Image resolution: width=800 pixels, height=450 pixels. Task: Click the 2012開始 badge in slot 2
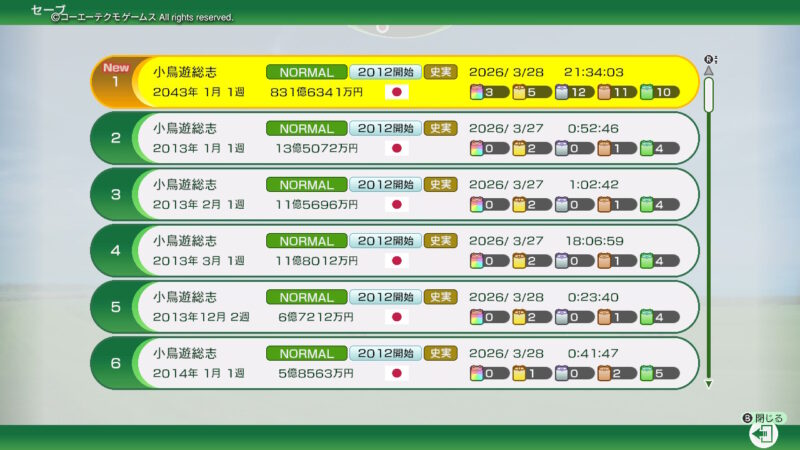coord(385,128)
